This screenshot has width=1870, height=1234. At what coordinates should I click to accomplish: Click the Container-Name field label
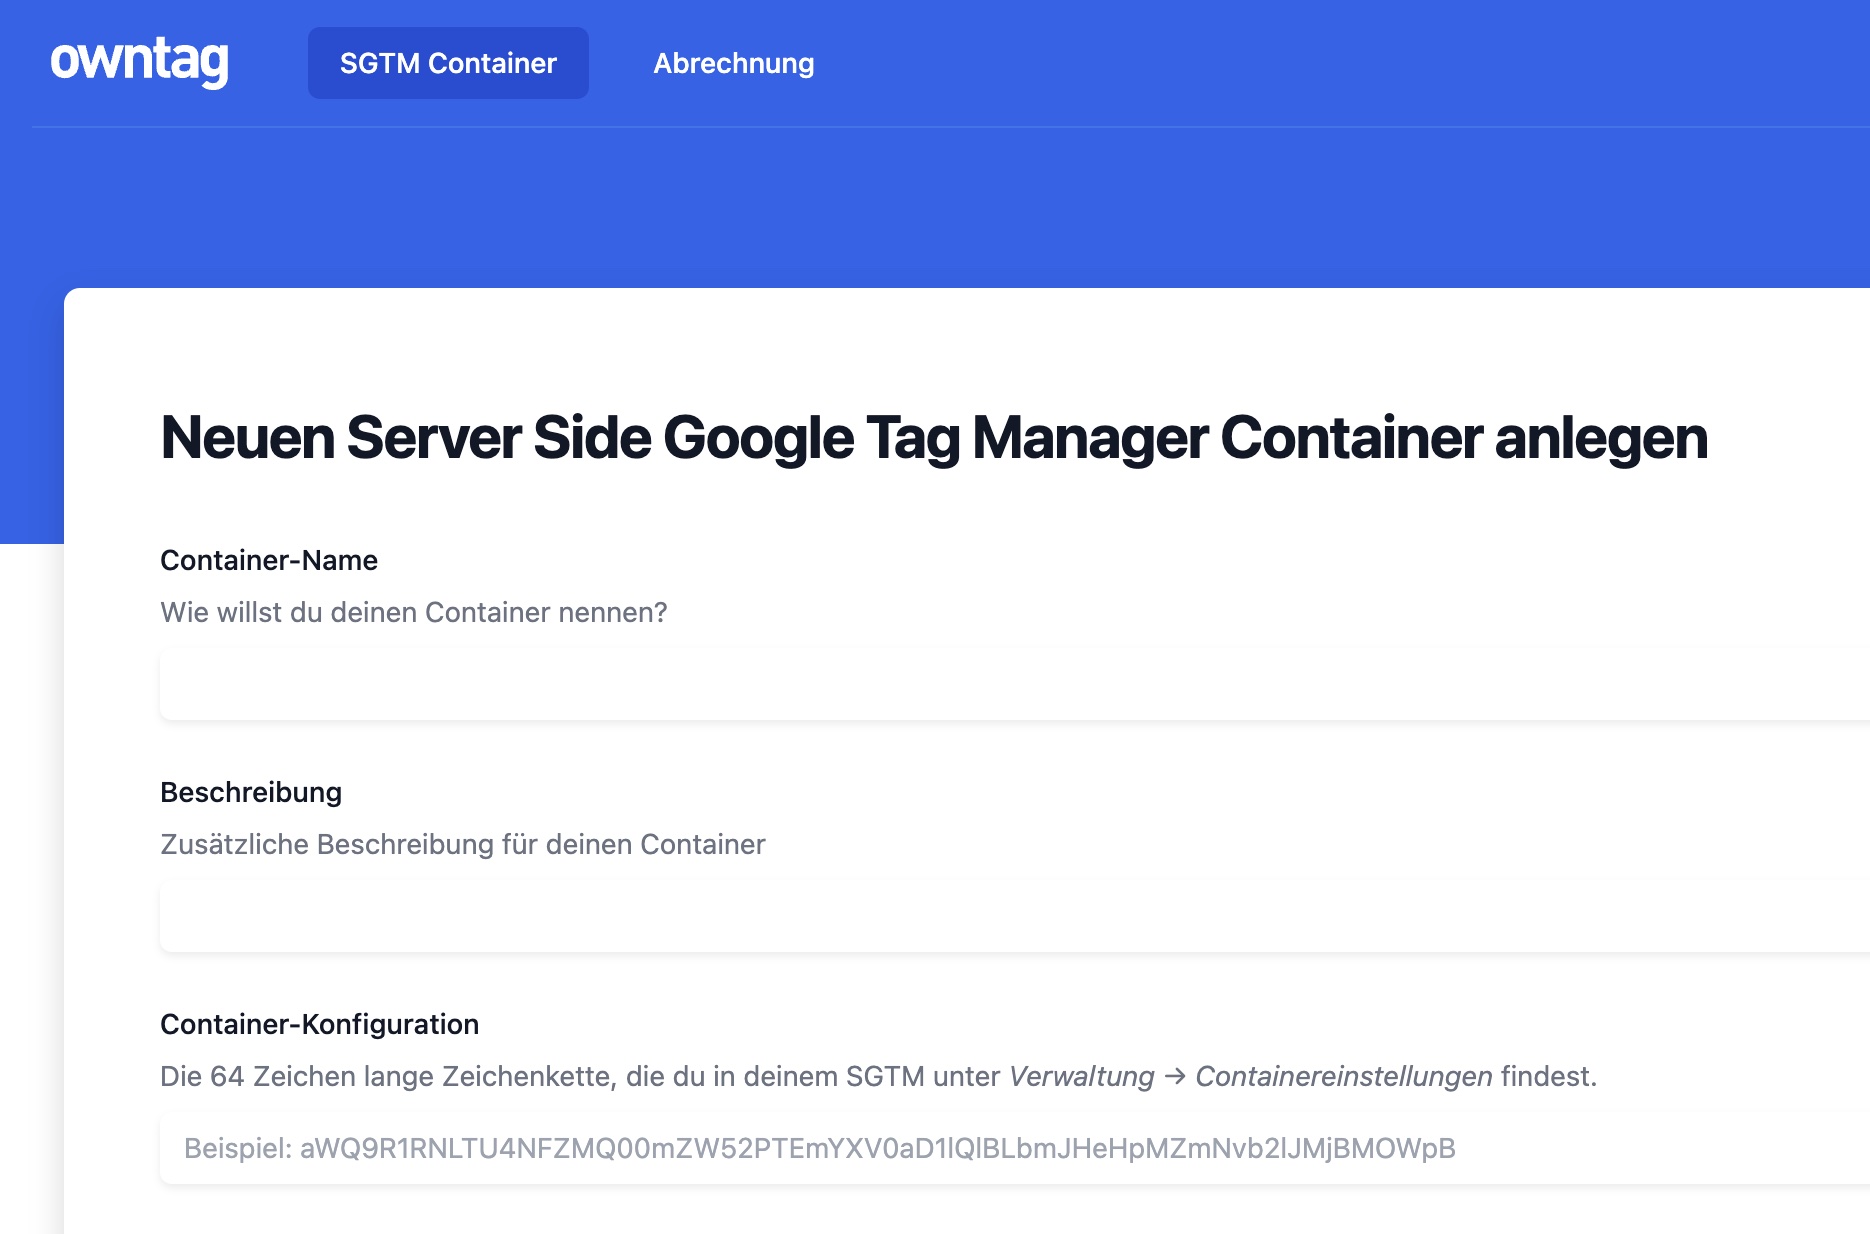point(269,560)
